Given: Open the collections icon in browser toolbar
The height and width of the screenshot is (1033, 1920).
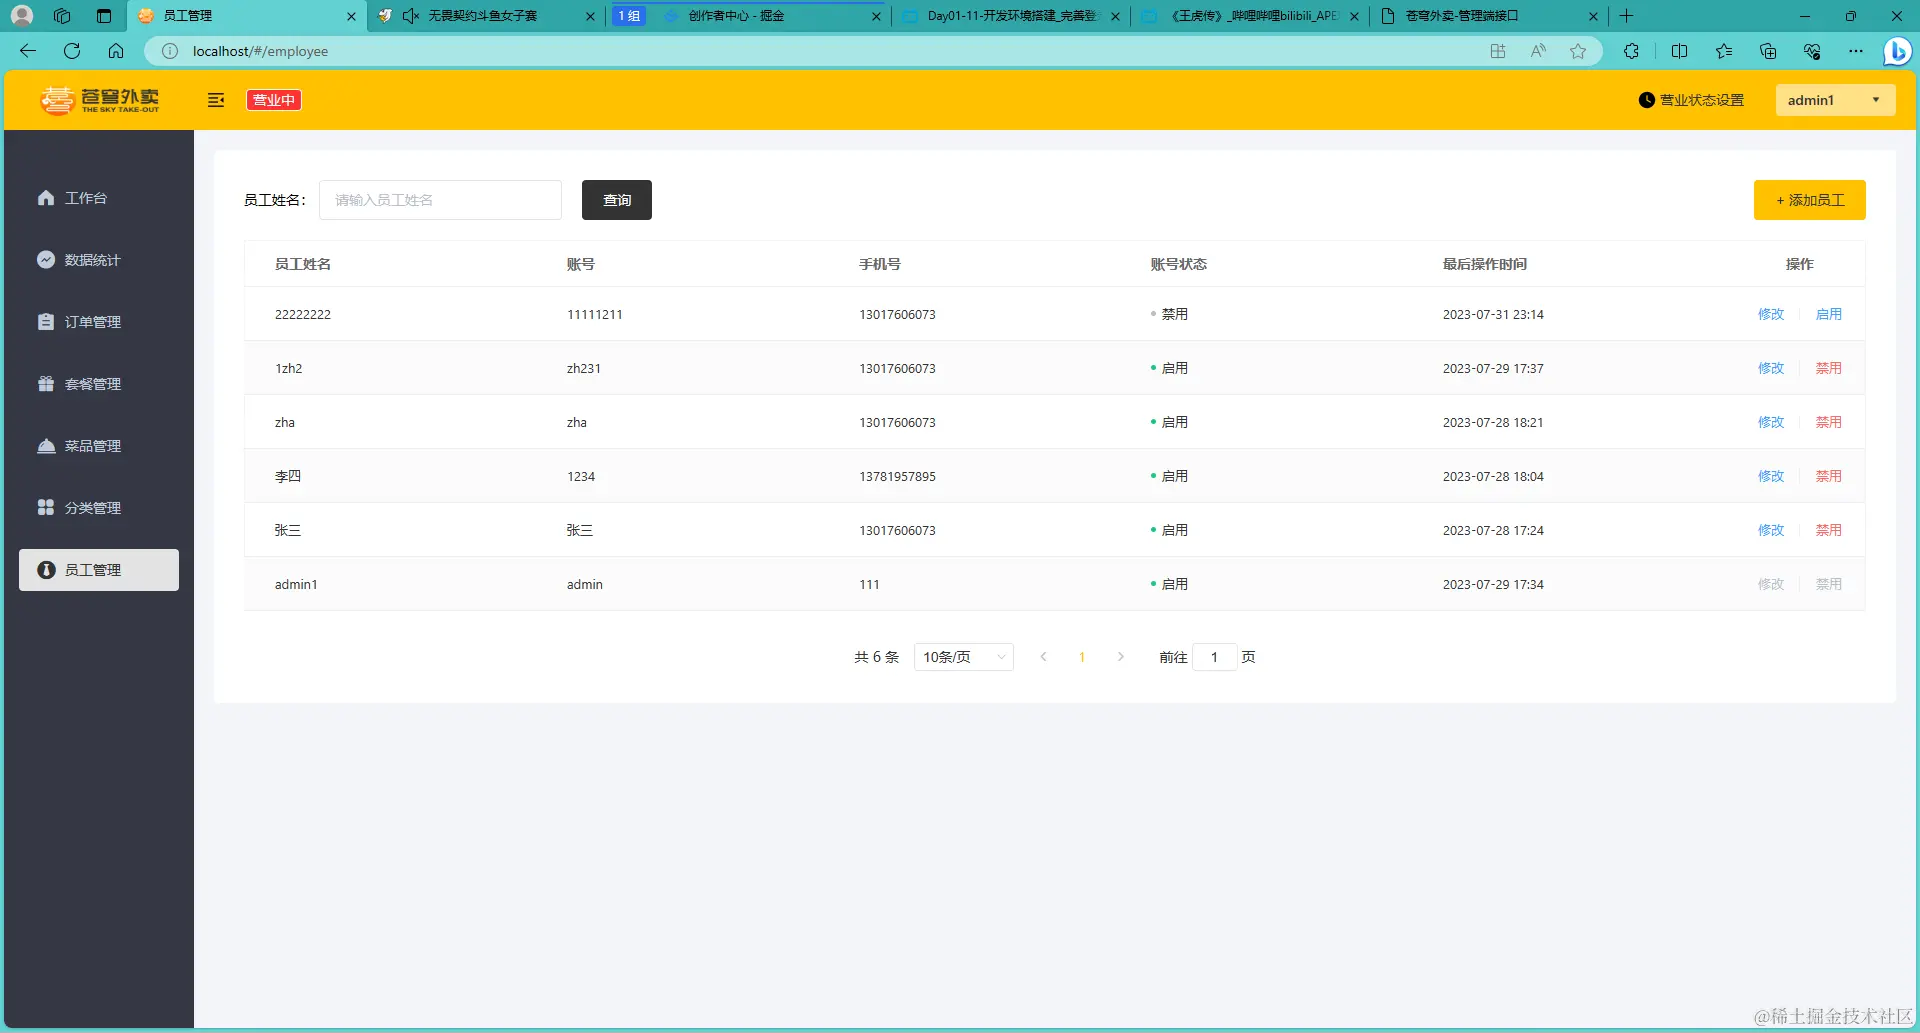Looking at the screenshot, I should tap(1768, 51).
